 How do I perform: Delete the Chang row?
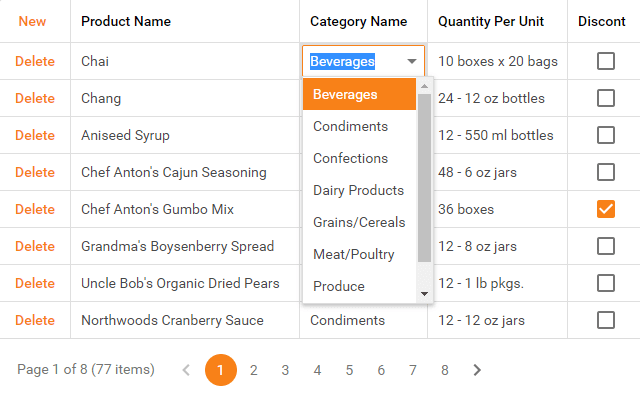(x=35, y=98)
